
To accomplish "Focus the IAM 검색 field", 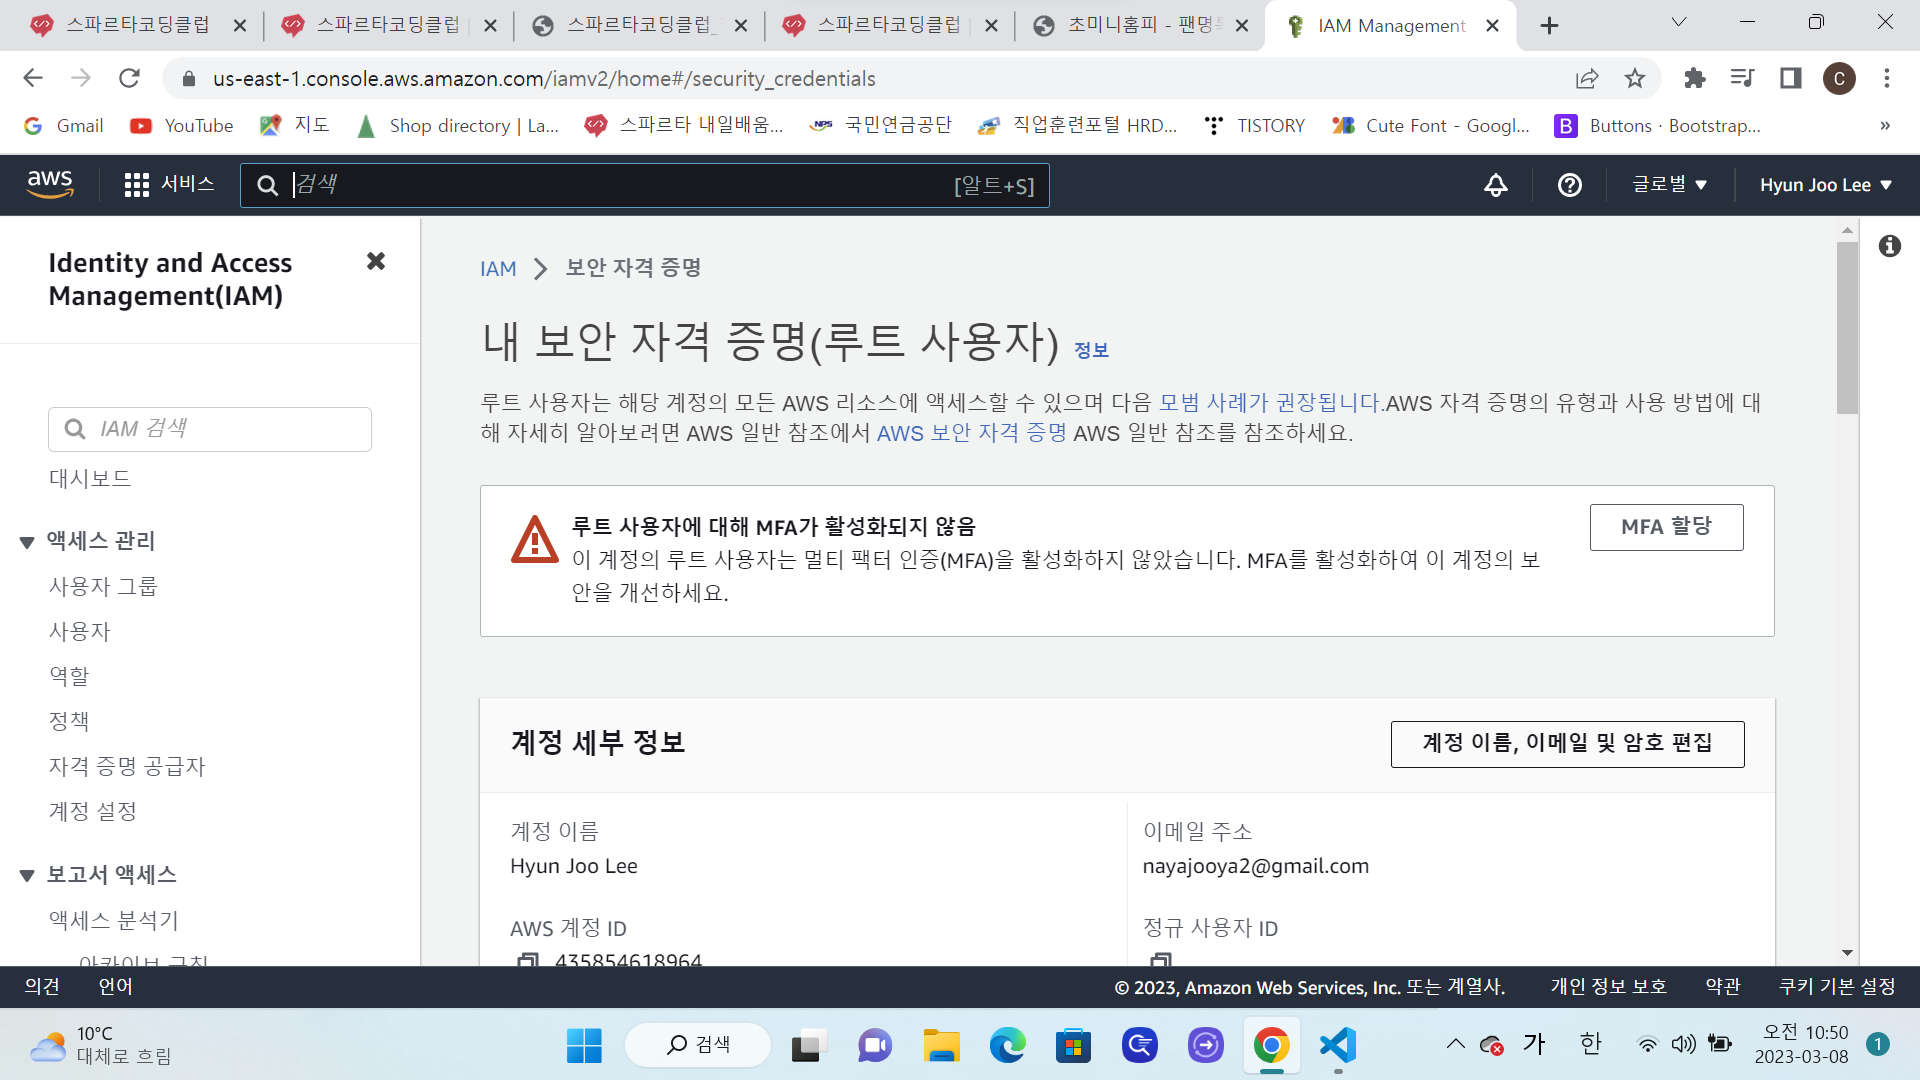I will coord(210,429).
